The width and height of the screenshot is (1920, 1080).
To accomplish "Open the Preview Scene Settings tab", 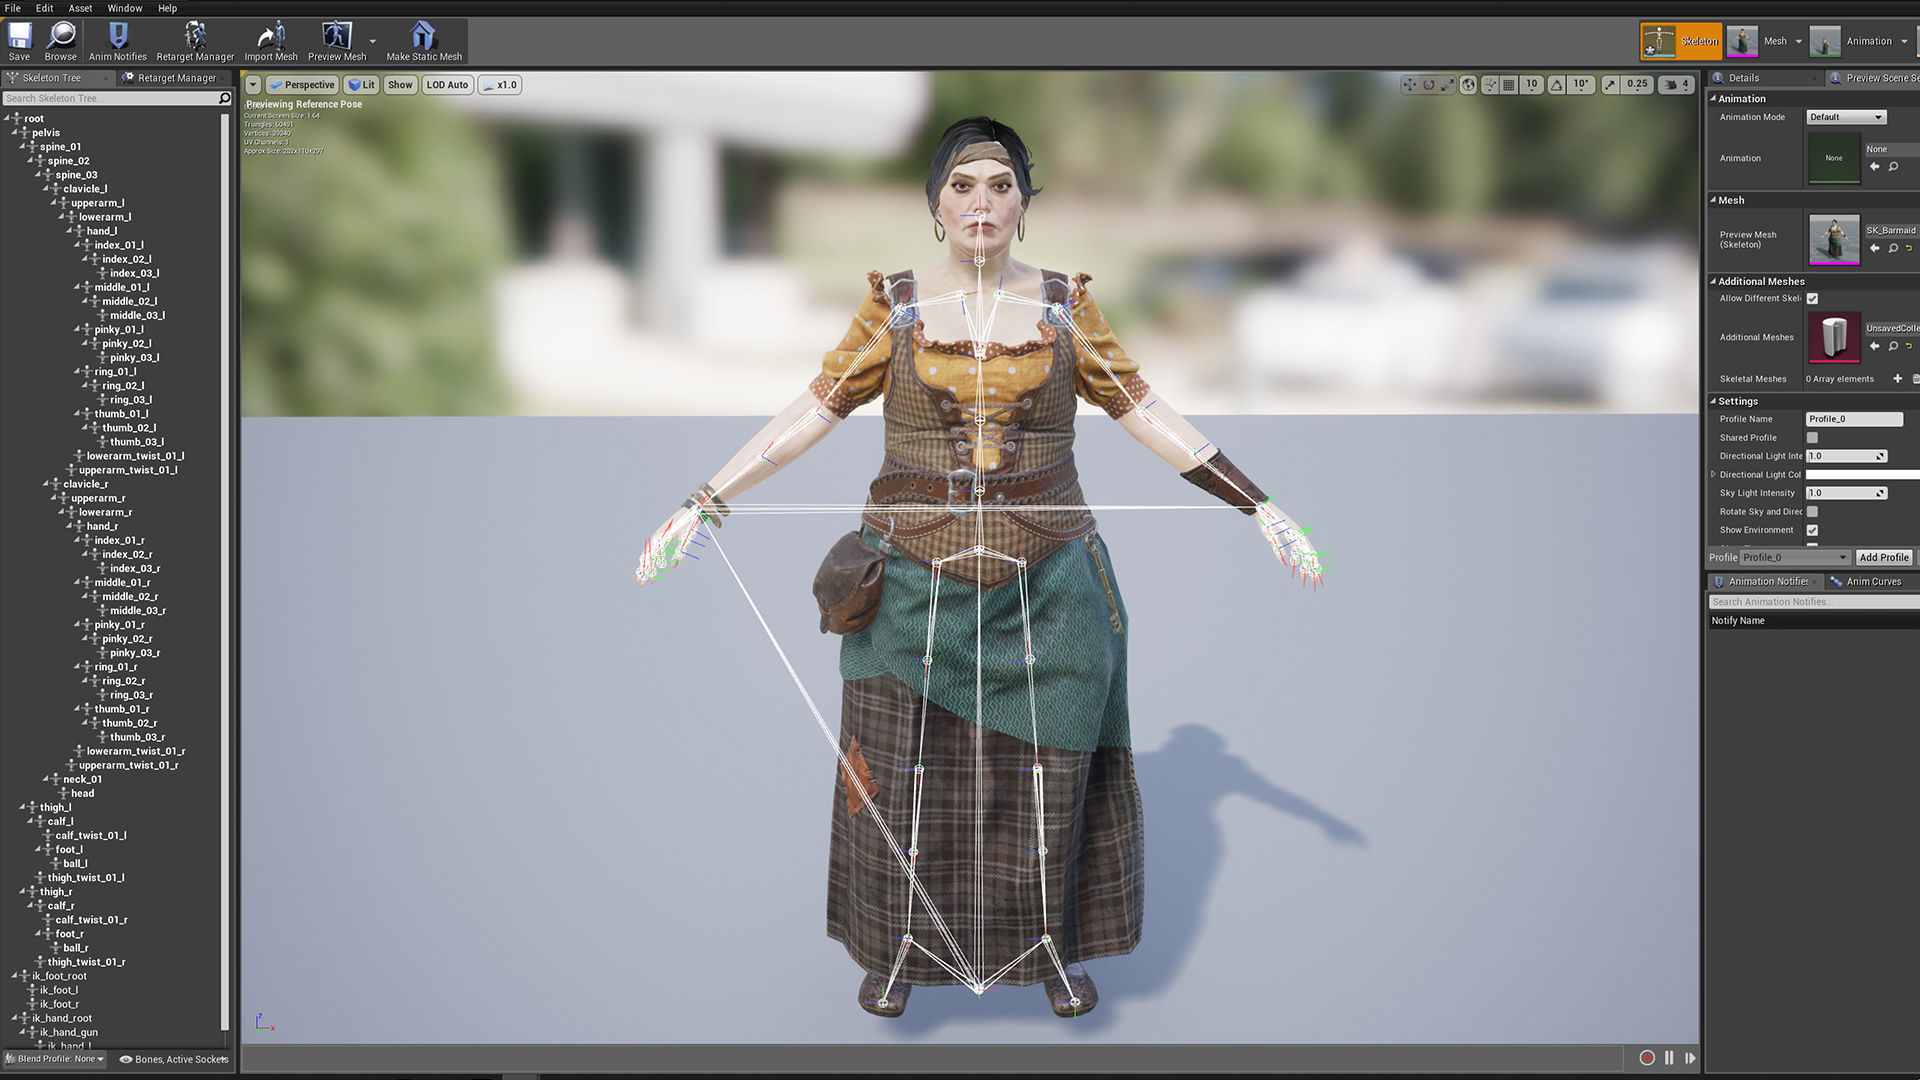I will click(x=1874, y=78).
